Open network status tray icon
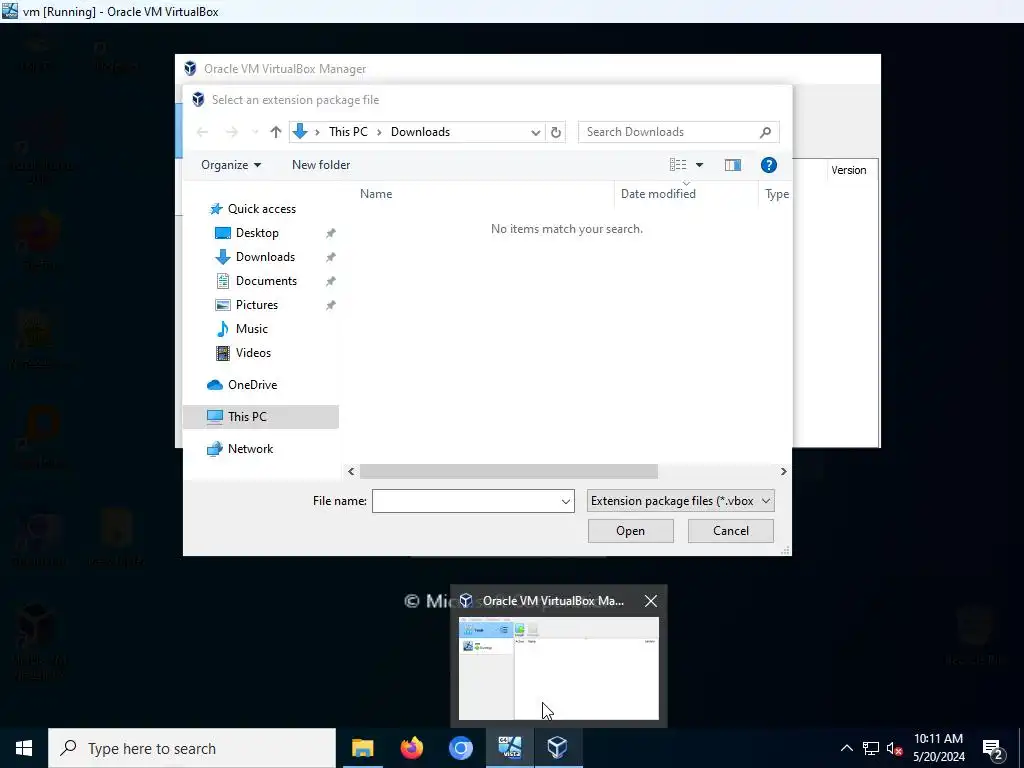Image resolution: width=1024 pixels, height=768 pixels. pyautogui.click(x=871, y=748)
